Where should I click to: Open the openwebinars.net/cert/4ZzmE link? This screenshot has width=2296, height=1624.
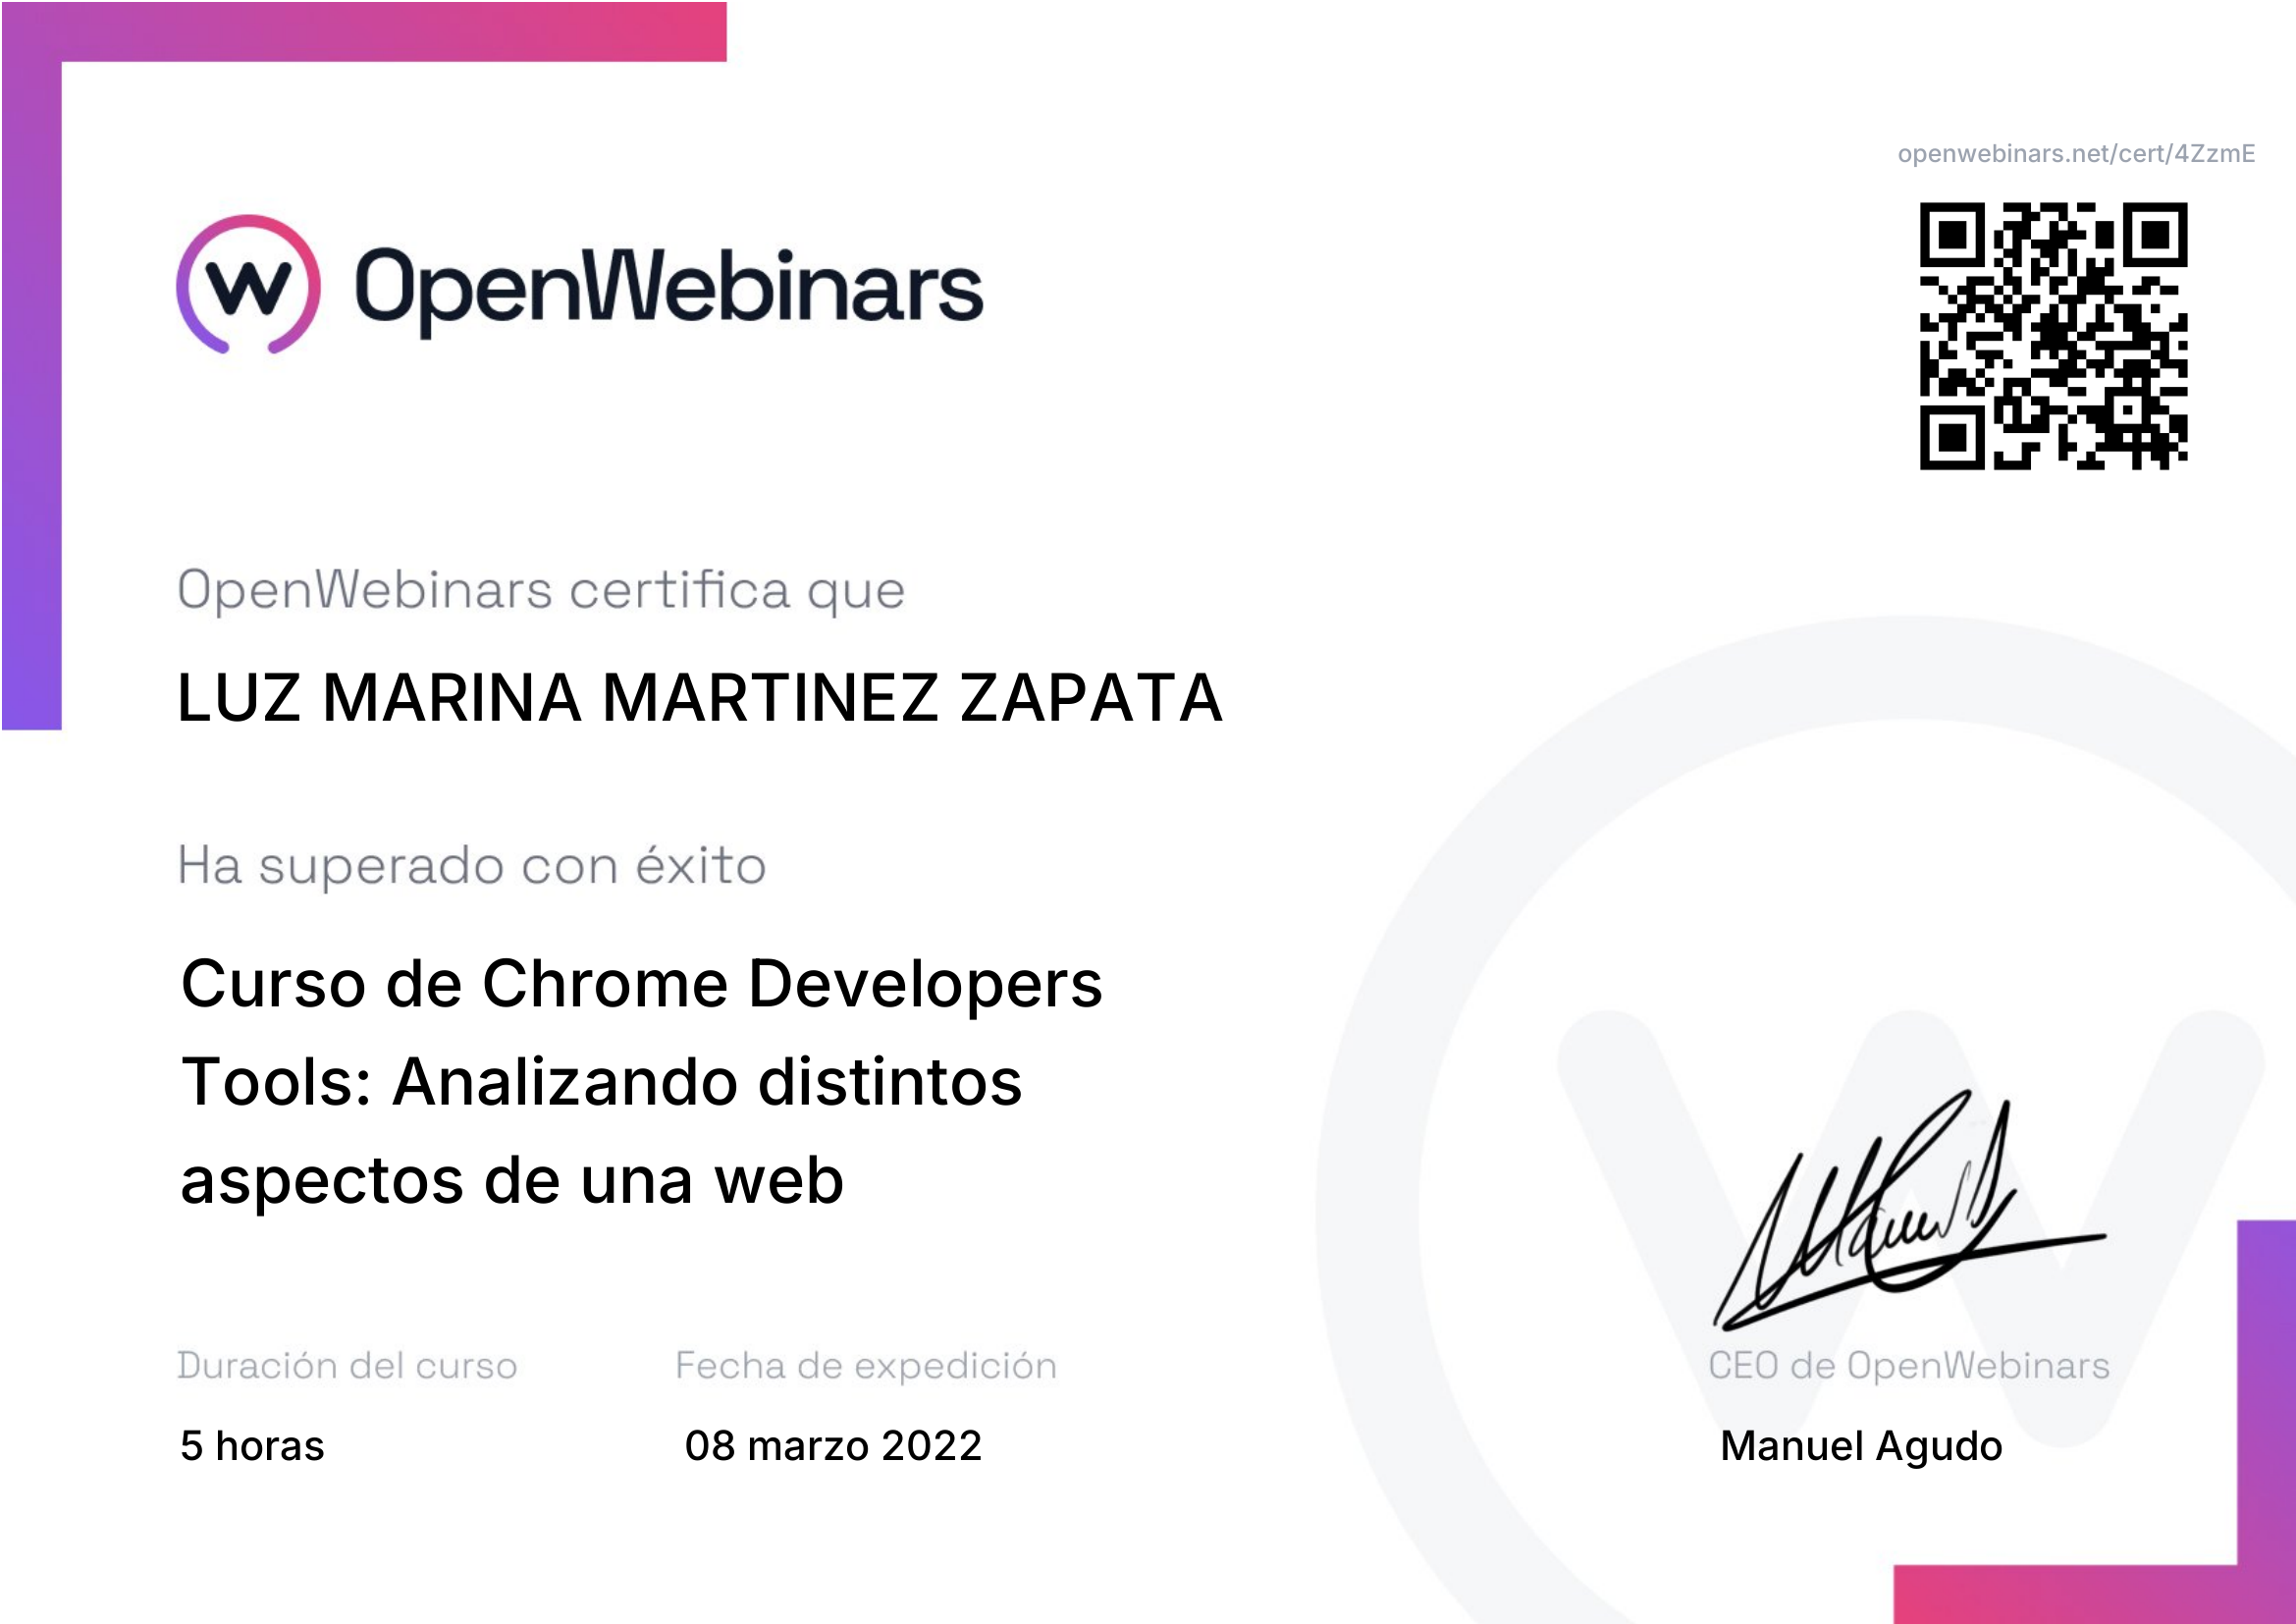click(x=2076, y=154)
